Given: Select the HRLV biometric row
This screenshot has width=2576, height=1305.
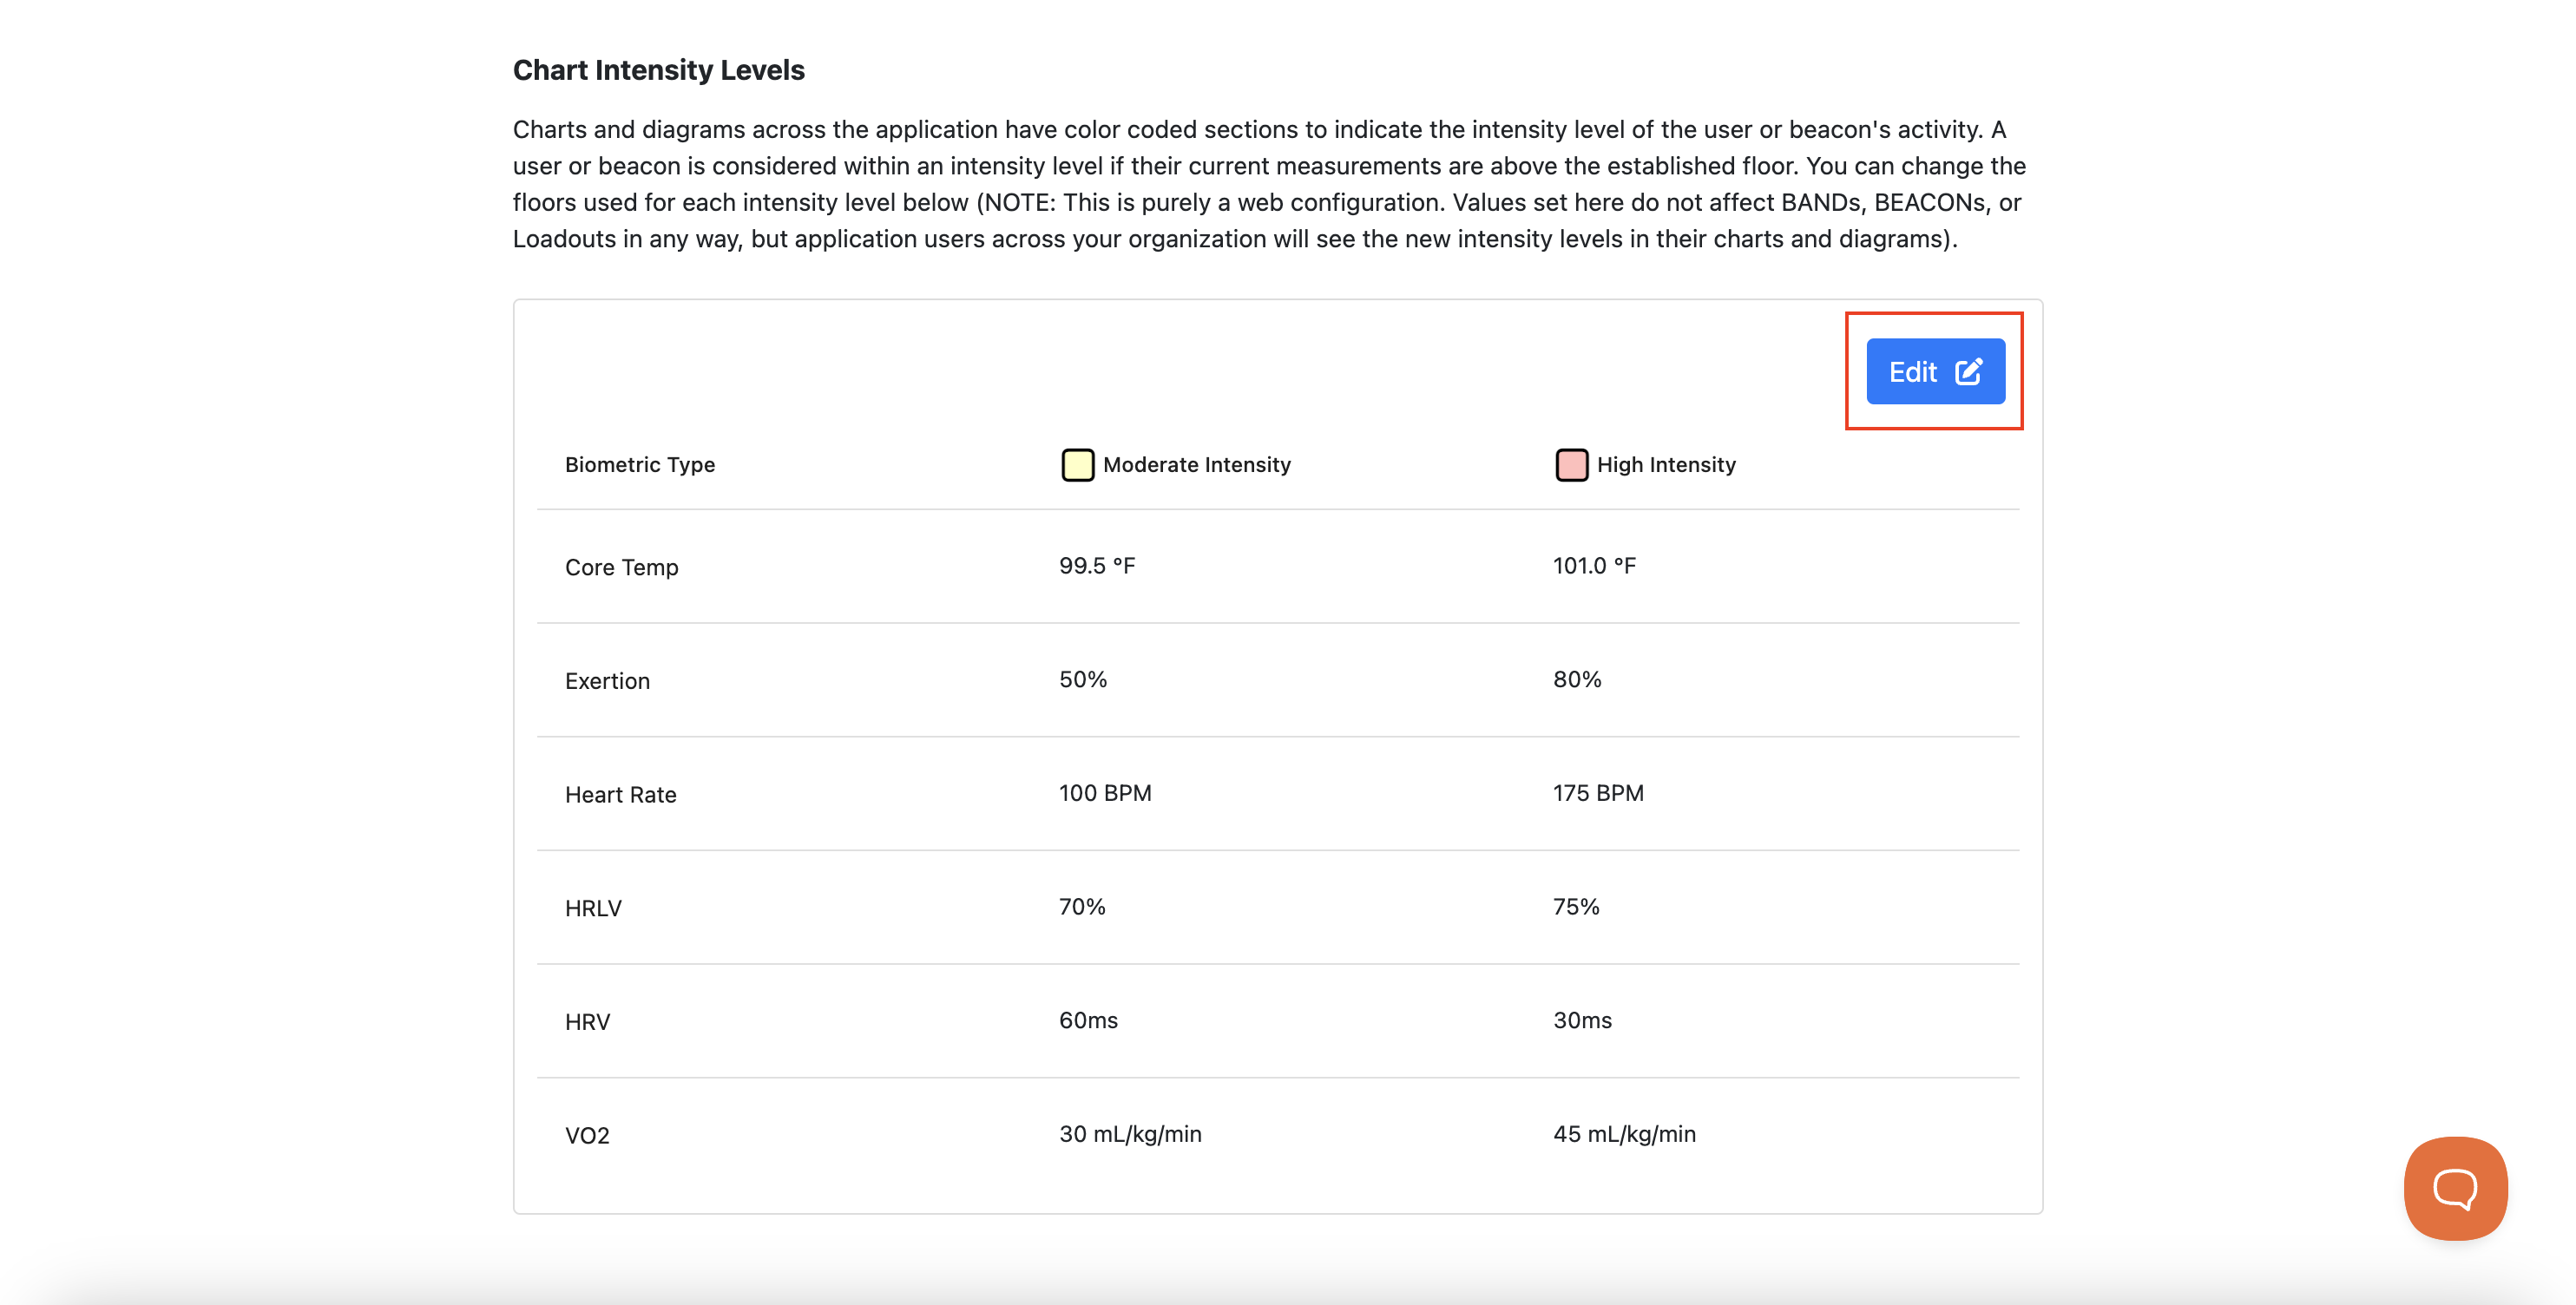Looking at the screenshot, I should (x=593, y=907).
